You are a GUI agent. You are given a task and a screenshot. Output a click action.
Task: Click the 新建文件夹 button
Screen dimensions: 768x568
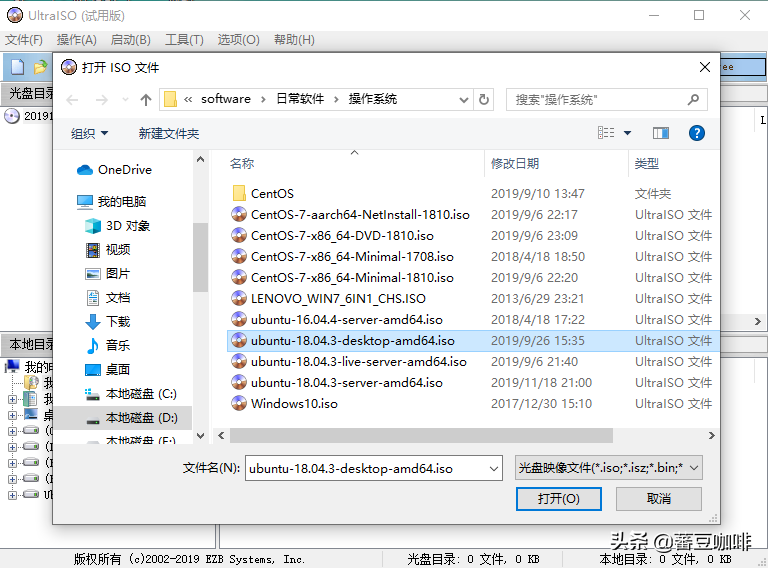[169, 133]
